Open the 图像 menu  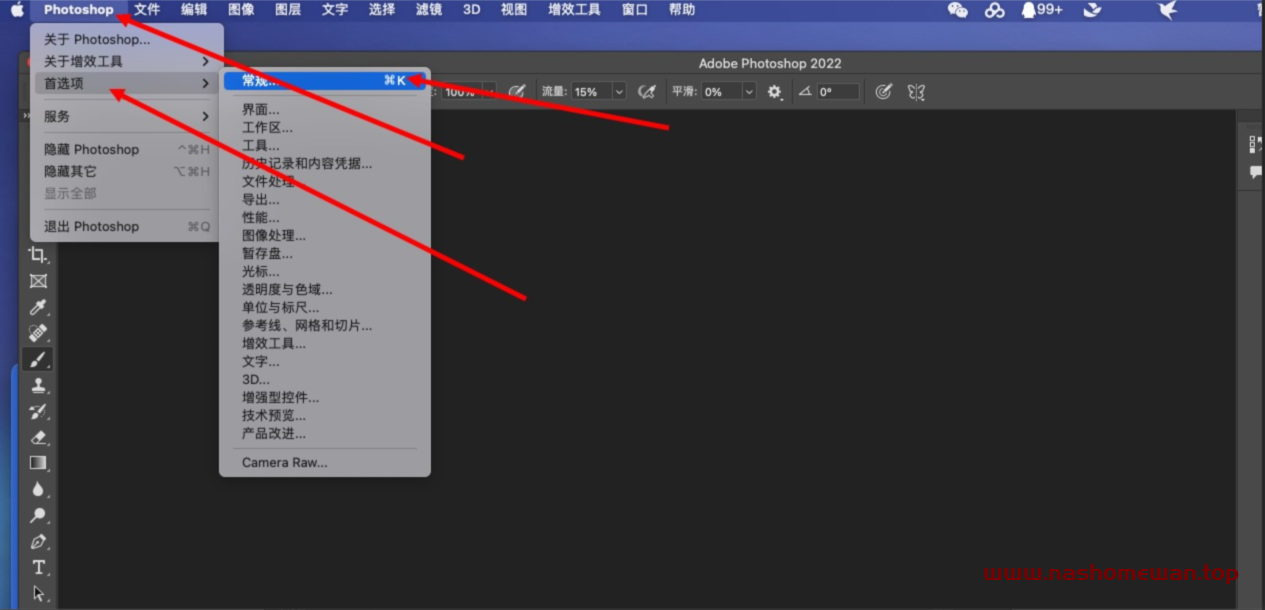point(241,10)
